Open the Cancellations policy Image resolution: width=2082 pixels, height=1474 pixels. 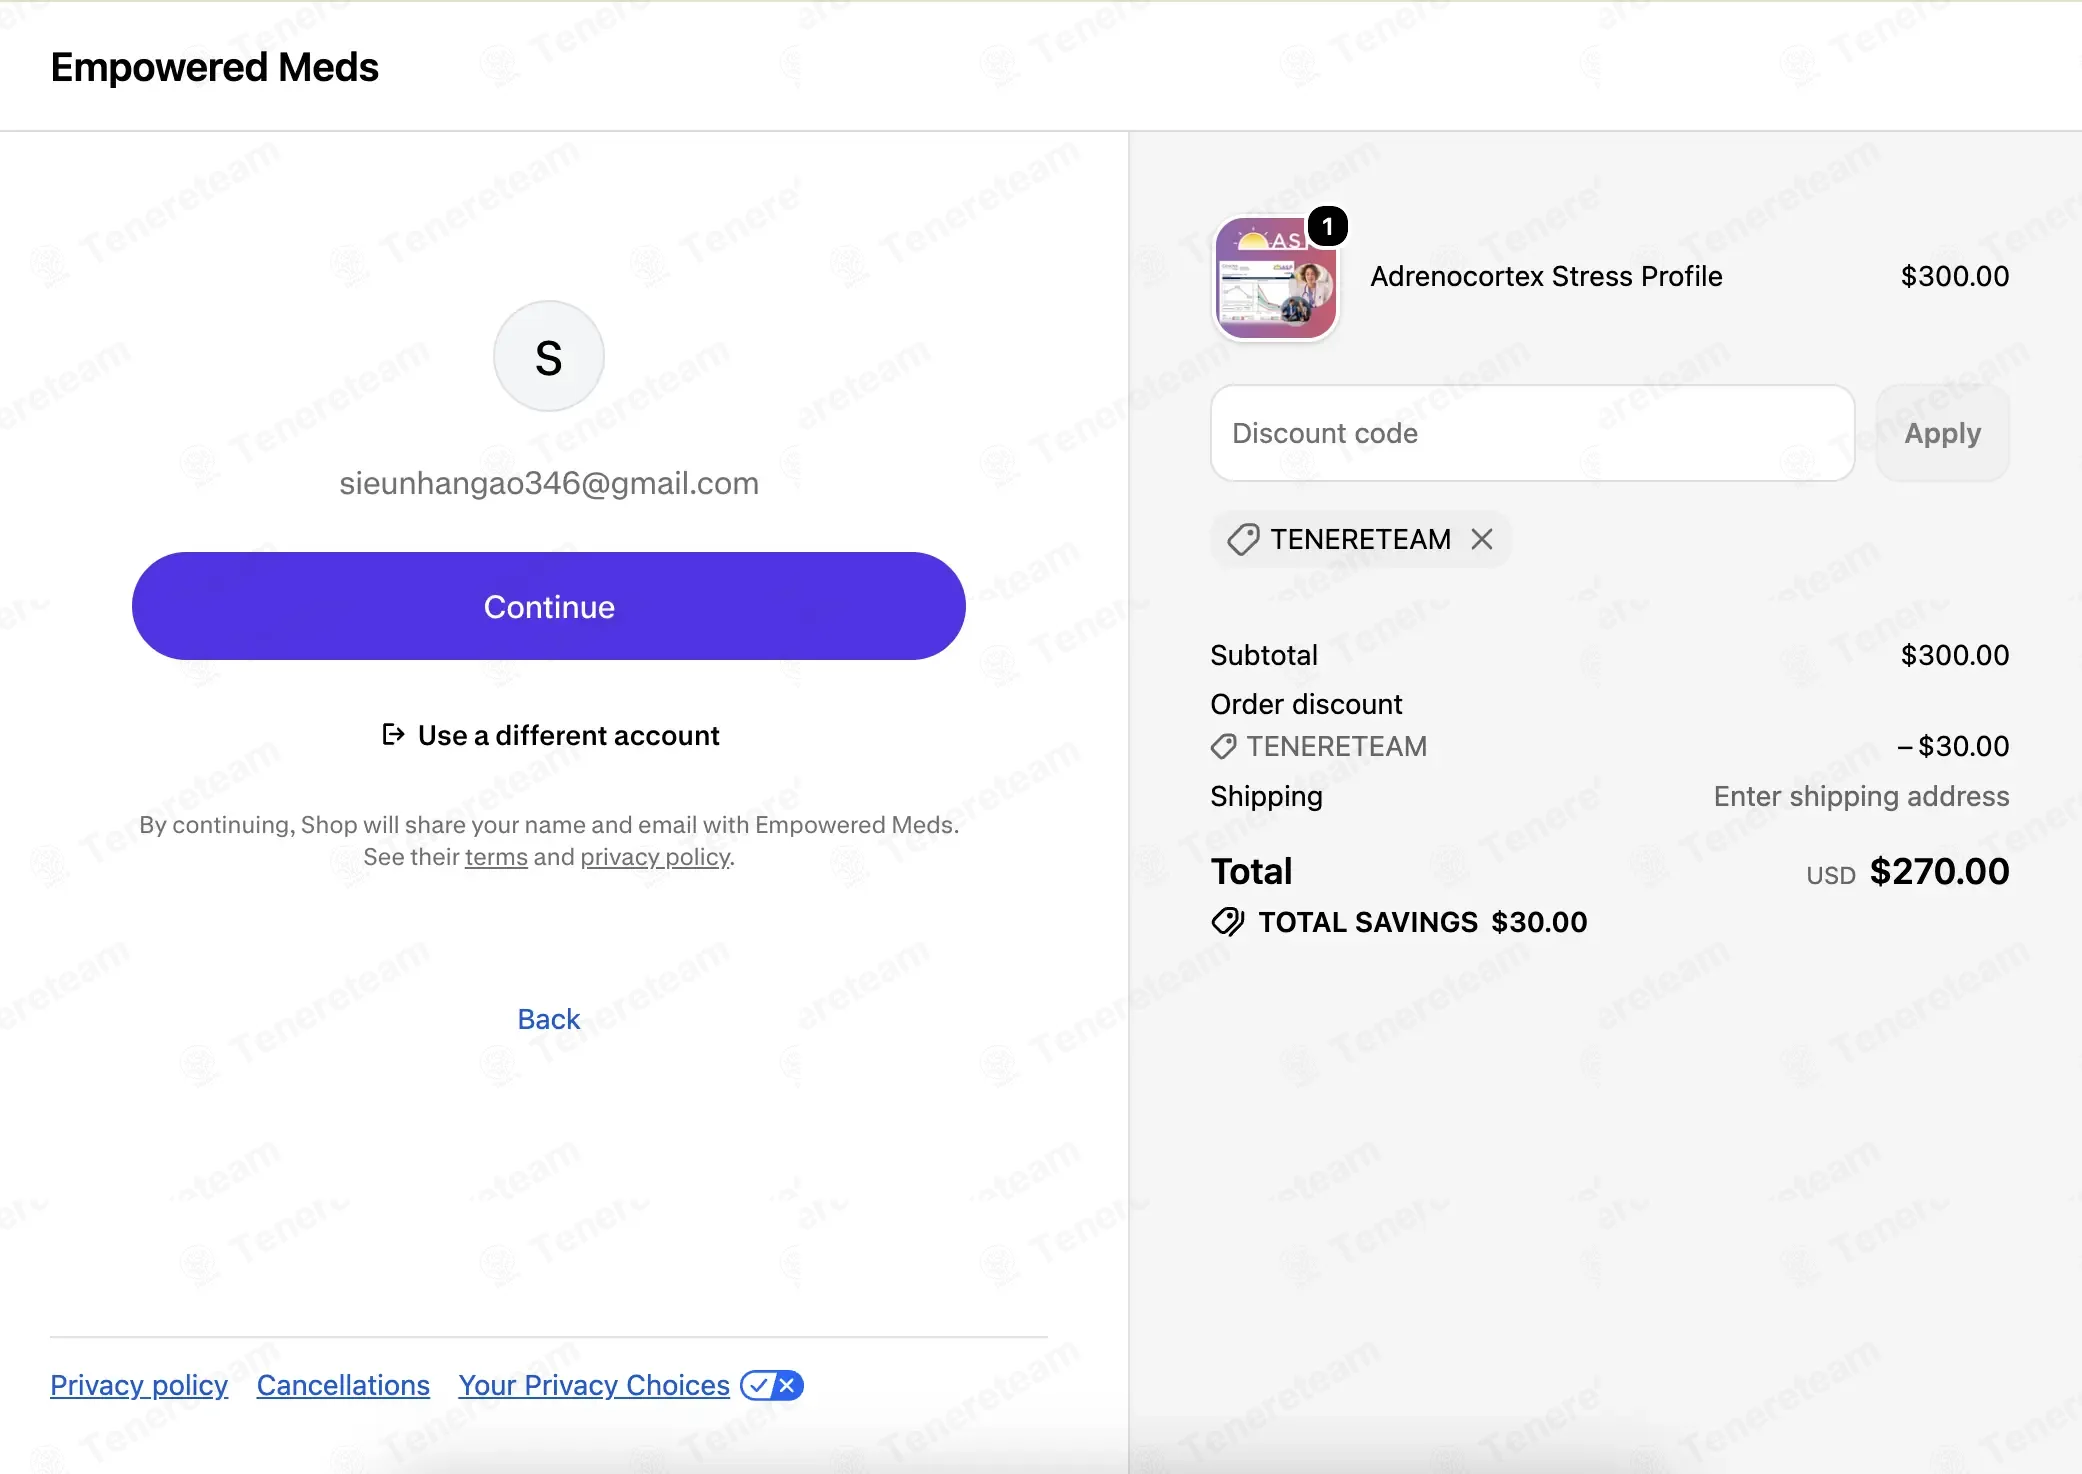(343, 1385)
